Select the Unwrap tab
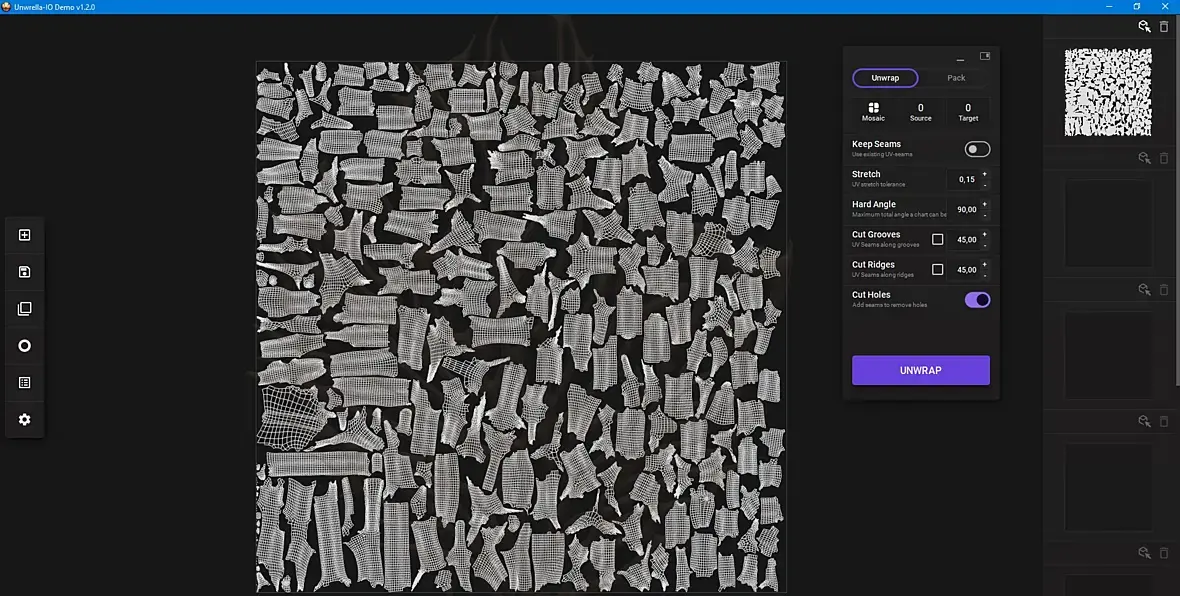Viewport: 1180px width, 596px height. pos(885,78)
